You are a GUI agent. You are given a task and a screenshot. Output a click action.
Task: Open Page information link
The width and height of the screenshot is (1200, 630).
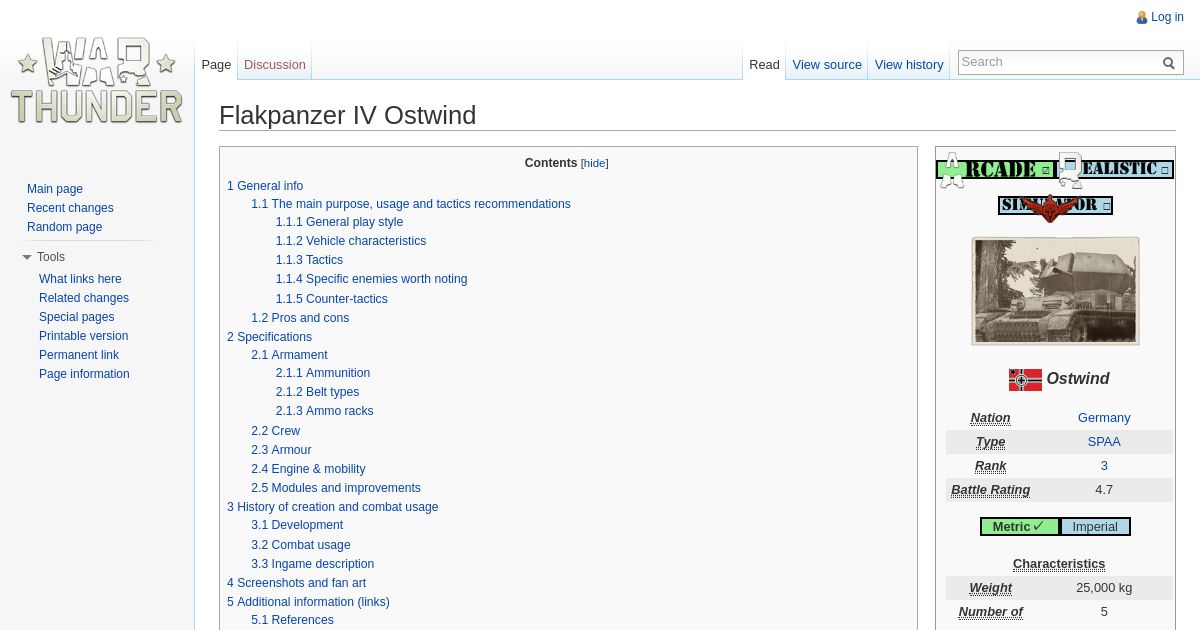[x=84, y=374]
